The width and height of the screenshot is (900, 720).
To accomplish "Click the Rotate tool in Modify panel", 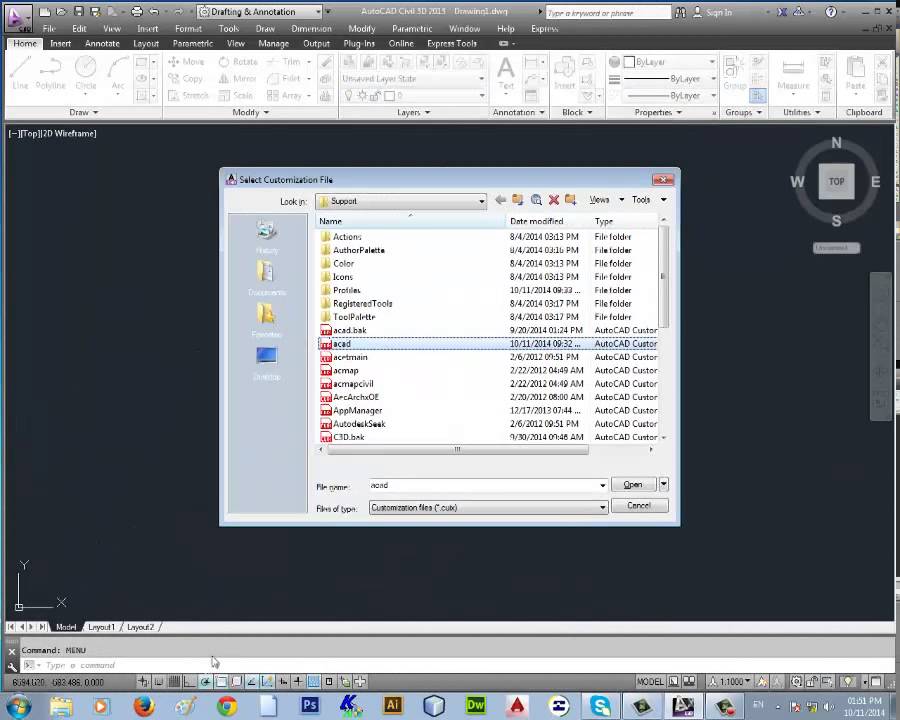I will click(x=238, y=61).
